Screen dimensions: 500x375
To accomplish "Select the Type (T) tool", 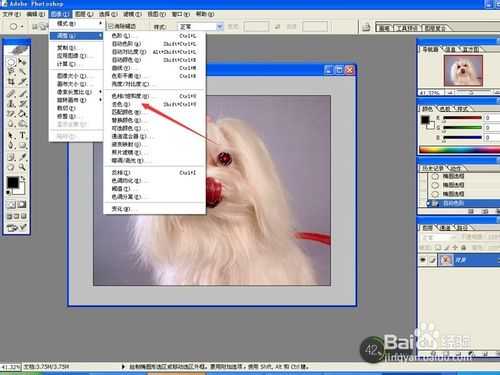I will [22, 135].
